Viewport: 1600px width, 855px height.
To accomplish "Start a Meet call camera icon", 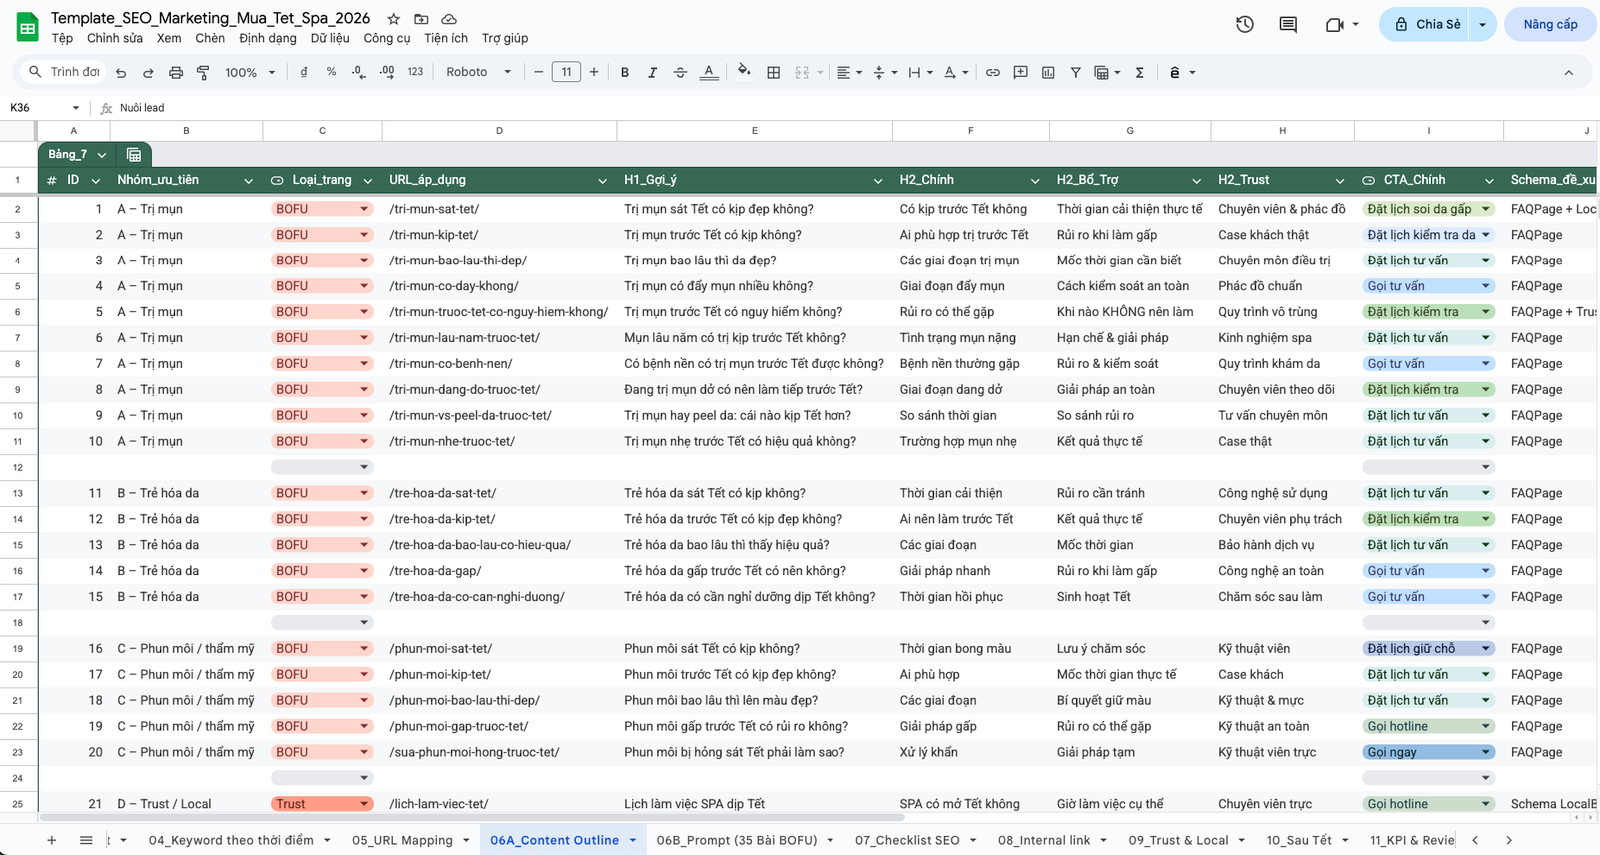I will (1334, 24).
